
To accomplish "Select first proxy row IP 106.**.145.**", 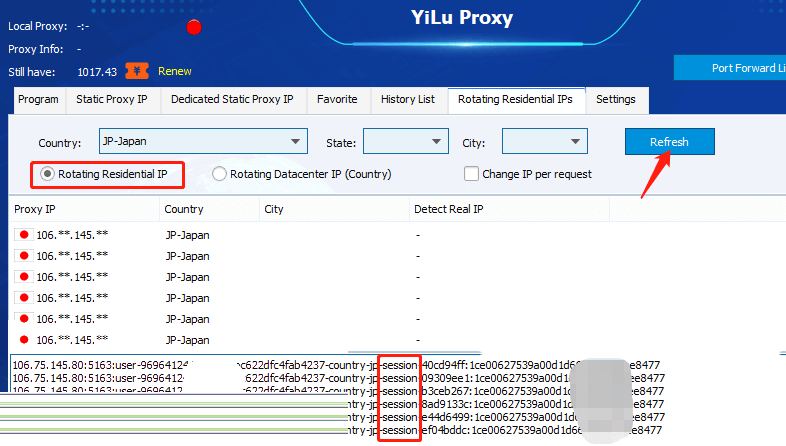I will coord(72,235).
